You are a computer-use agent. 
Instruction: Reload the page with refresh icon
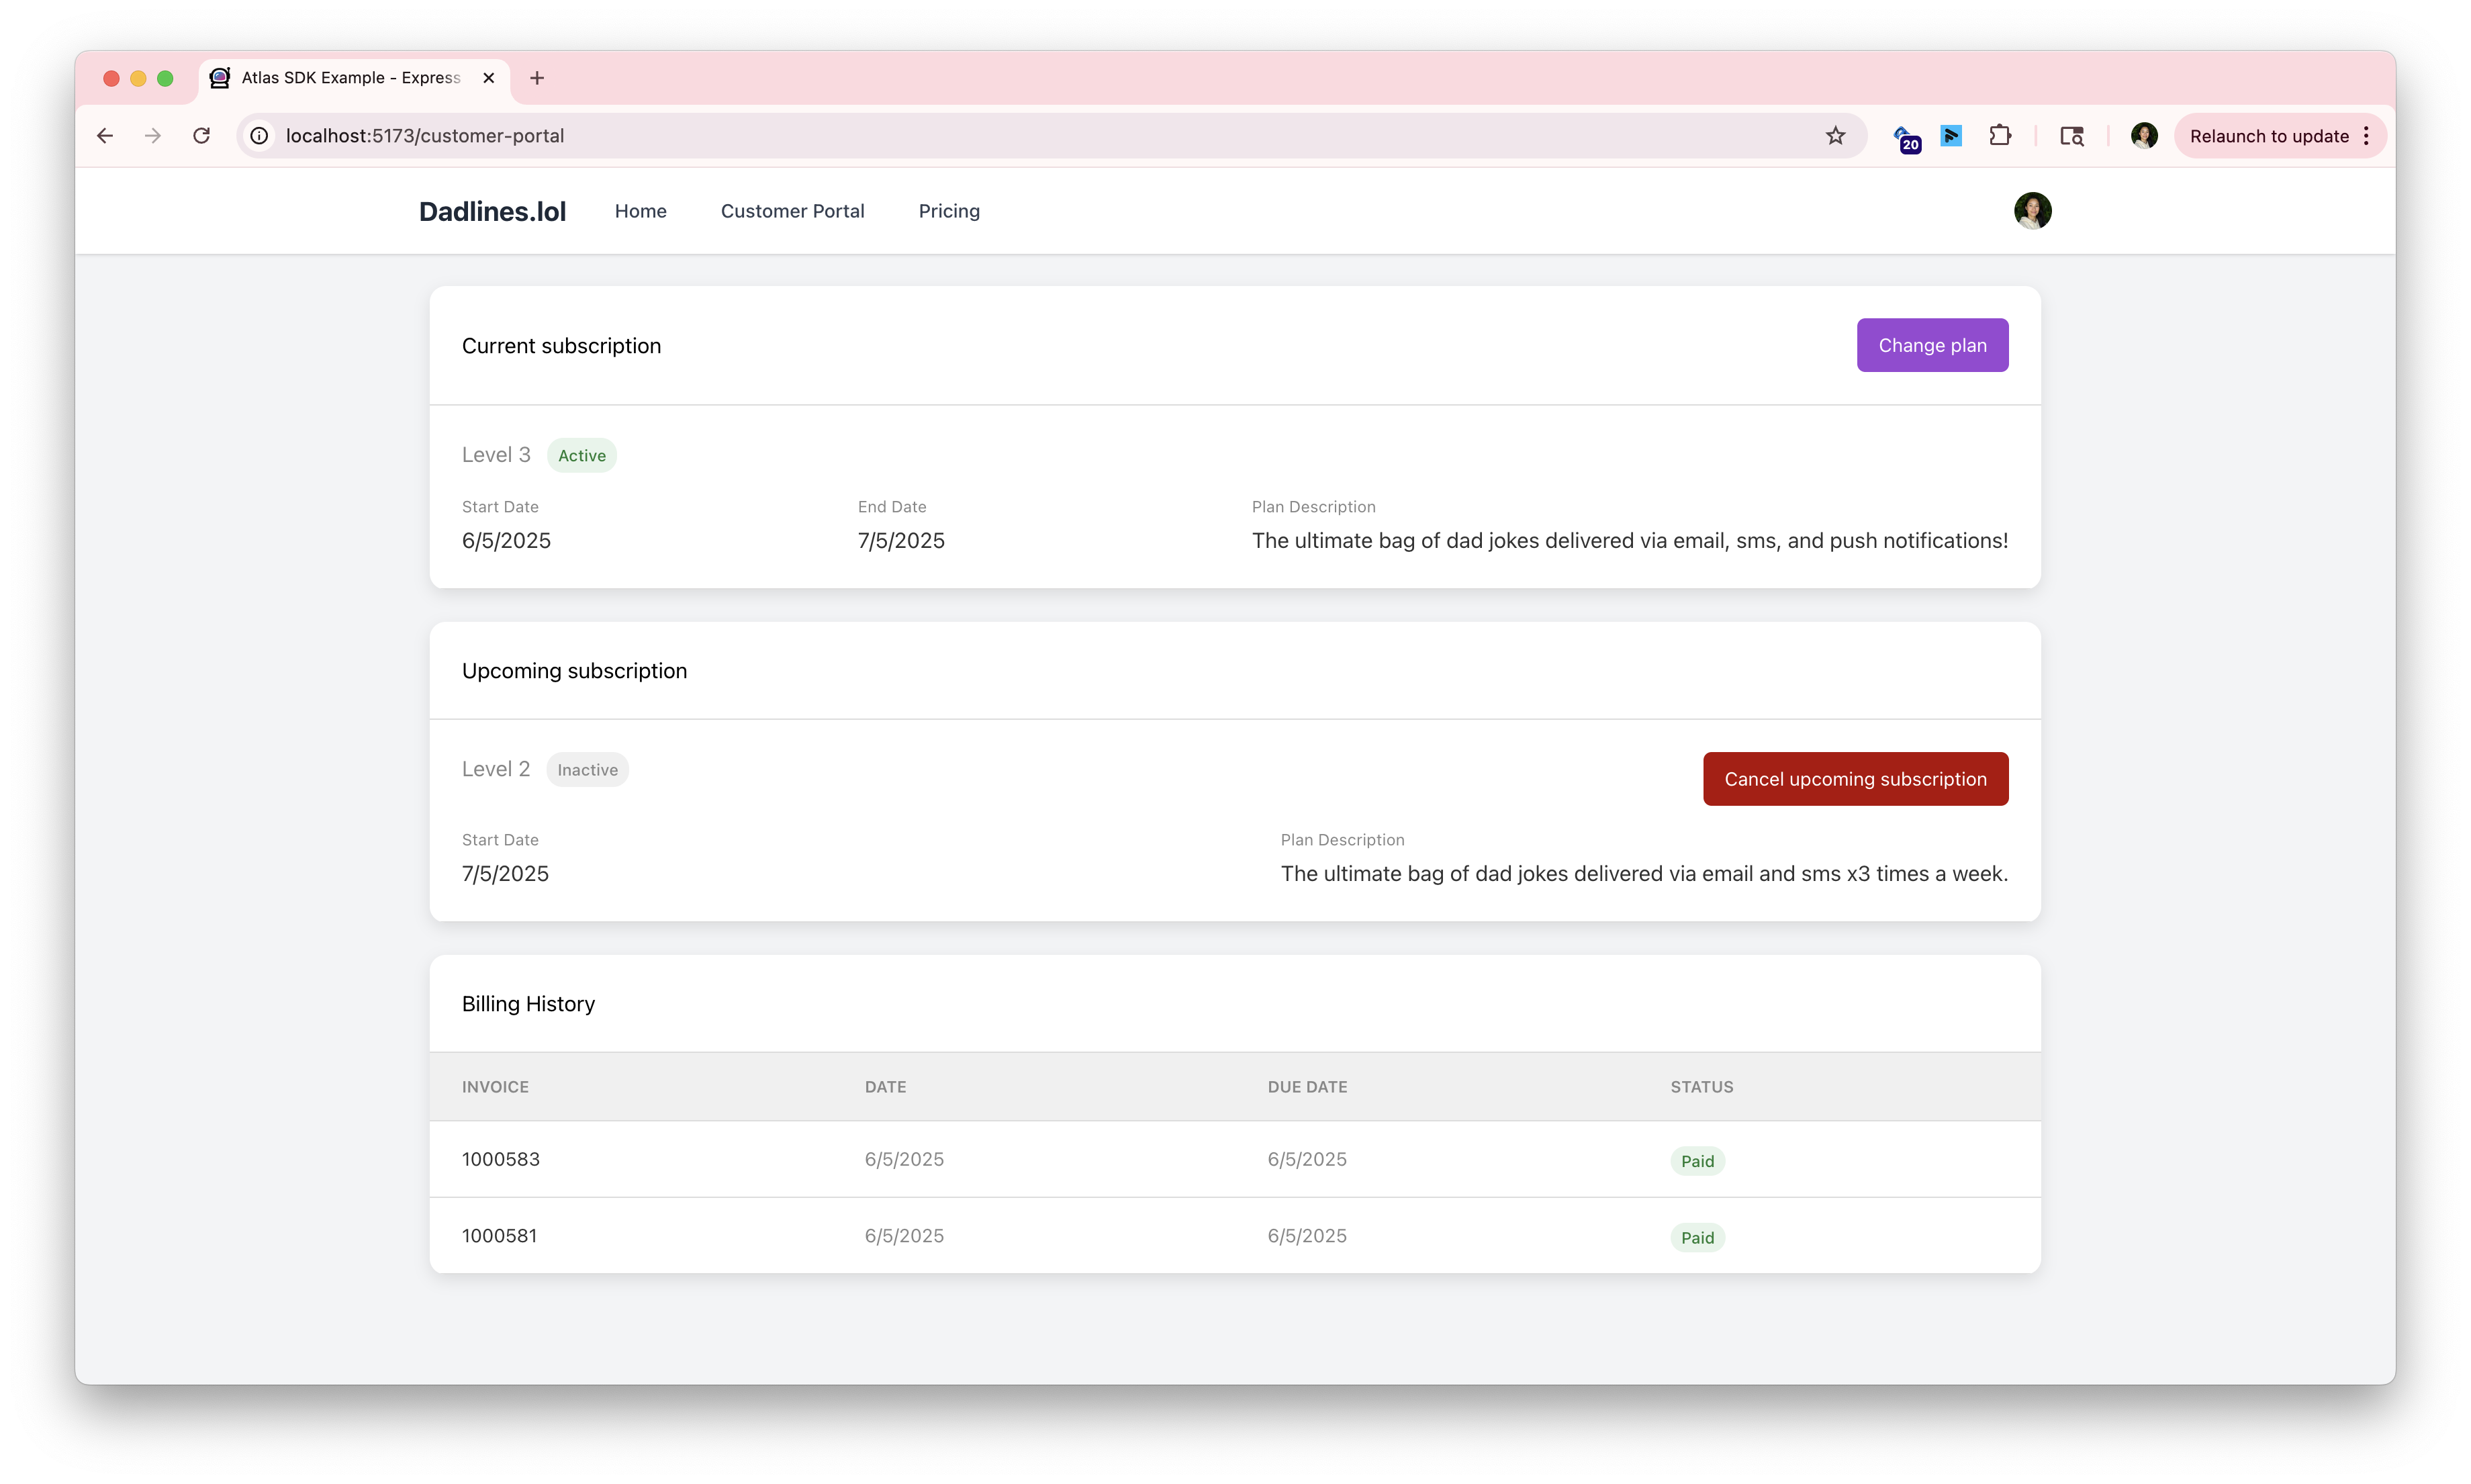tap(202, 135)
